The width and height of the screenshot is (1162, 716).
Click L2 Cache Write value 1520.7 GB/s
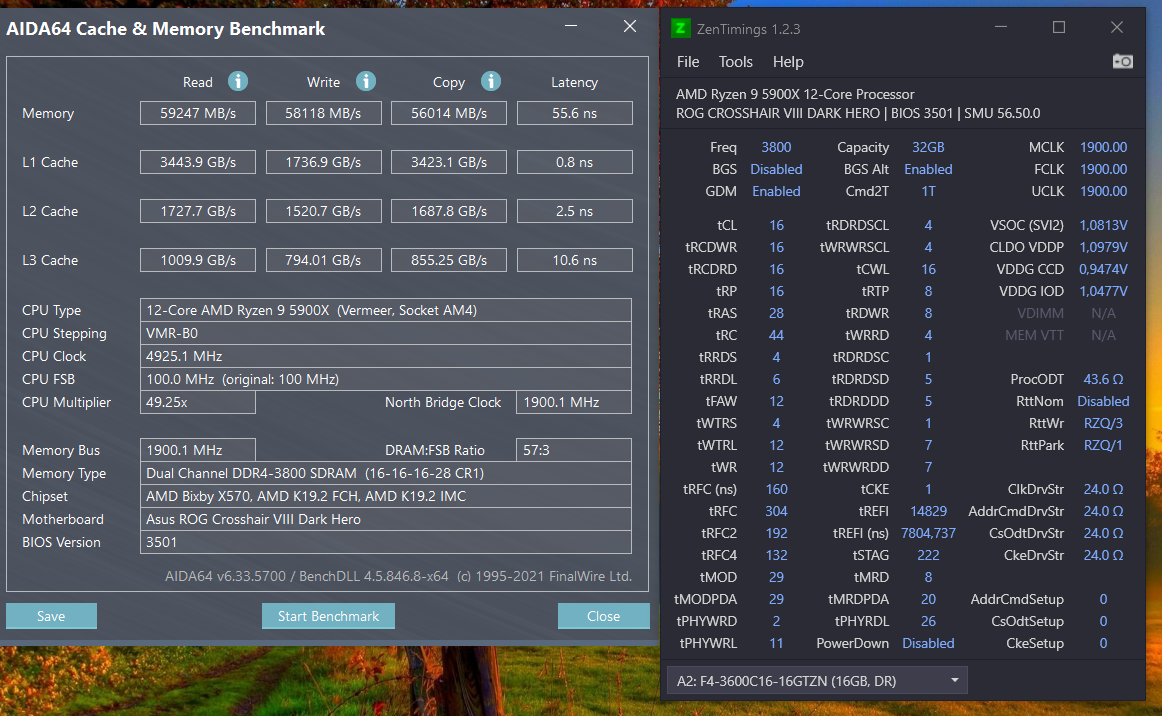coord(323,211)
